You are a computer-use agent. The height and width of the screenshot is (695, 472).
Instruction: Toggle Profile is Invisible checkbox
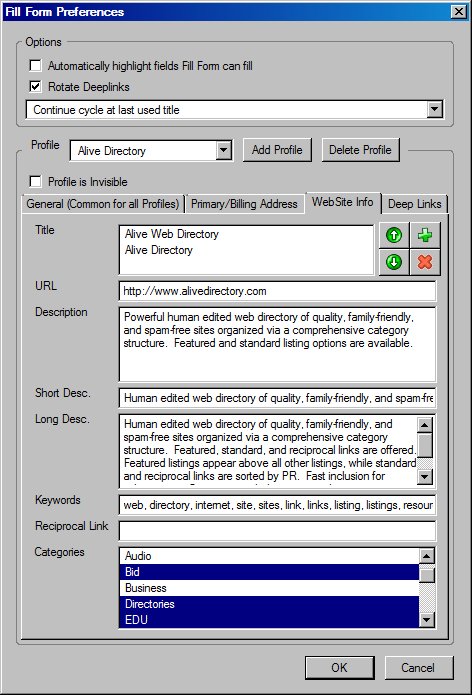[x=35, y=181]
